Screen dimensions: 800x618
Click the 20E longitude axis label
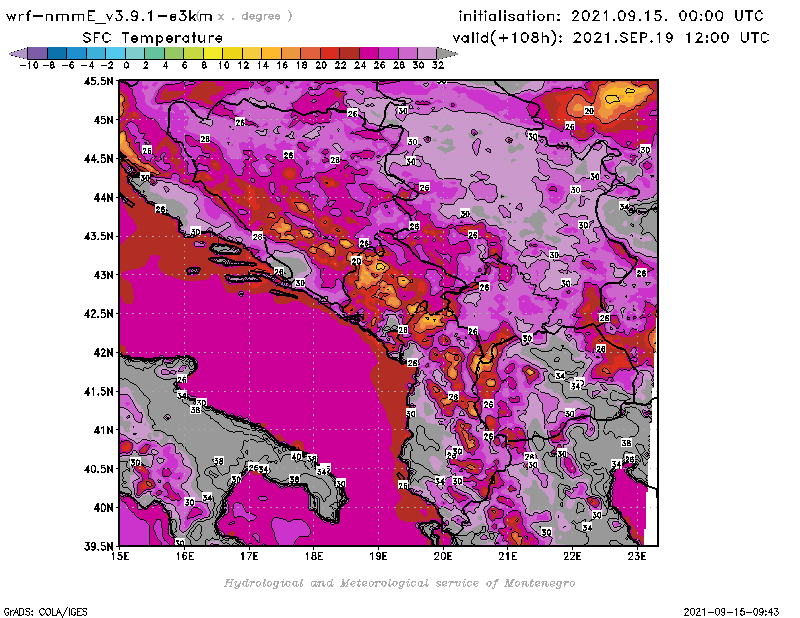443,556
